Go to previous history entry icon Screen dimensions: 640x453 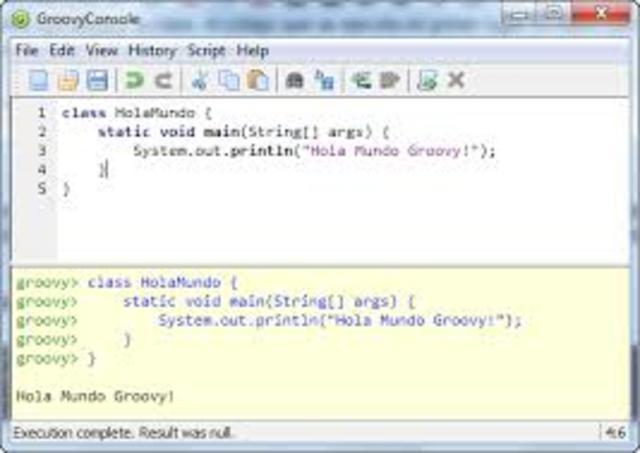point(361,80)
